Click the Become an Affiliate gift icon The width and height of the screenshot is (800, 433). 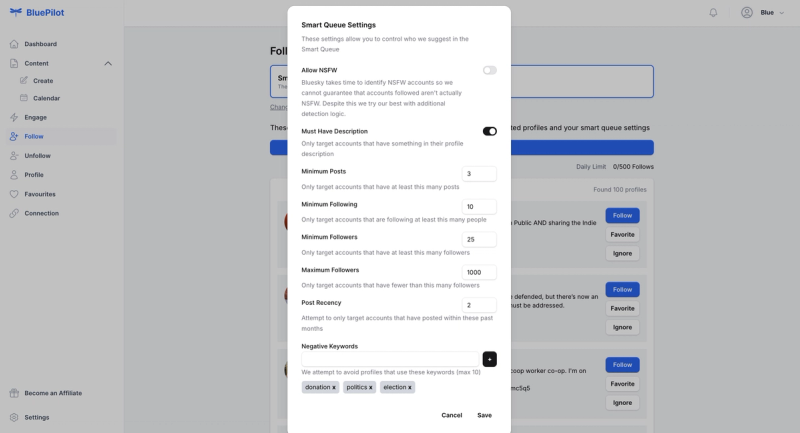coord(14,393)
